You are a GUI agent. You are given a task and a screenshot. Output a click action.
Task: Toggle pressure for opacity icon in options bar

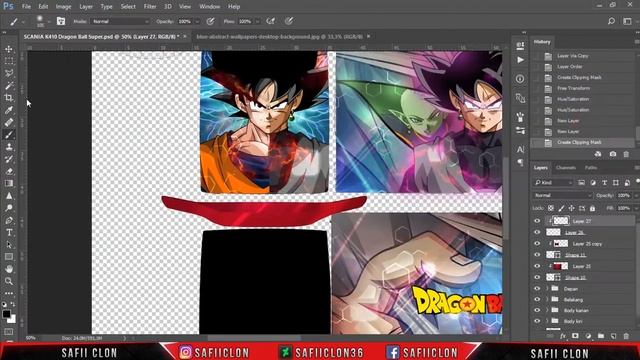pyautogui.click(x=211, y=21)
